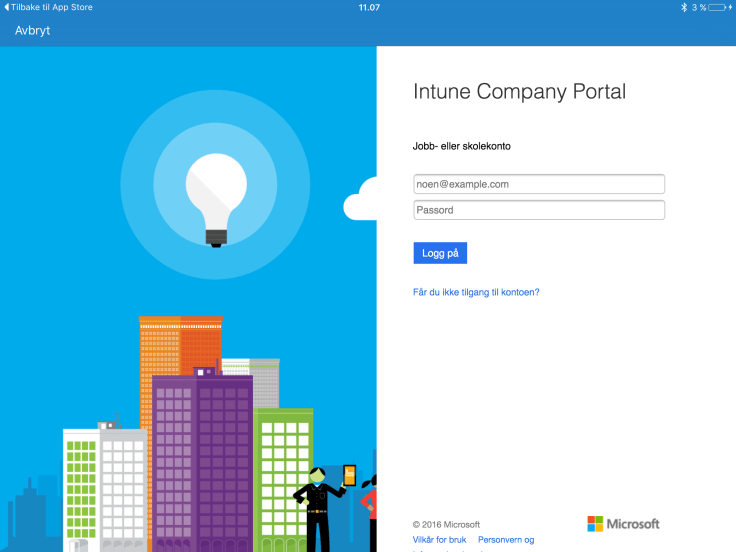736x552 pixels.
Task: Open the Personvern og link
Action: click(x=506, y=540)
